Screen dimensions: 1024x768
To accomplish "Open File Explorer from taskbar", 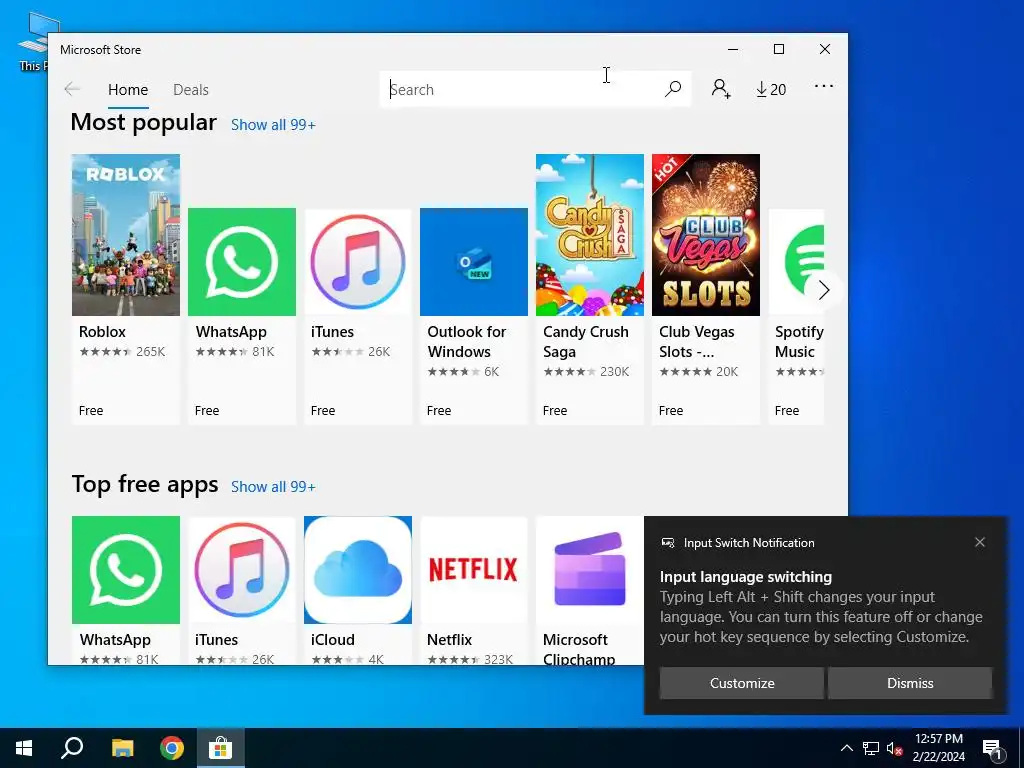I will coord(122,748).
